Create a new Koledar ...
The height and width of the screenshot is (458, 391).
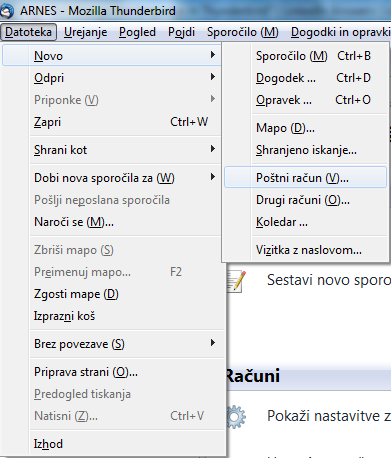(x=305, y=222)
